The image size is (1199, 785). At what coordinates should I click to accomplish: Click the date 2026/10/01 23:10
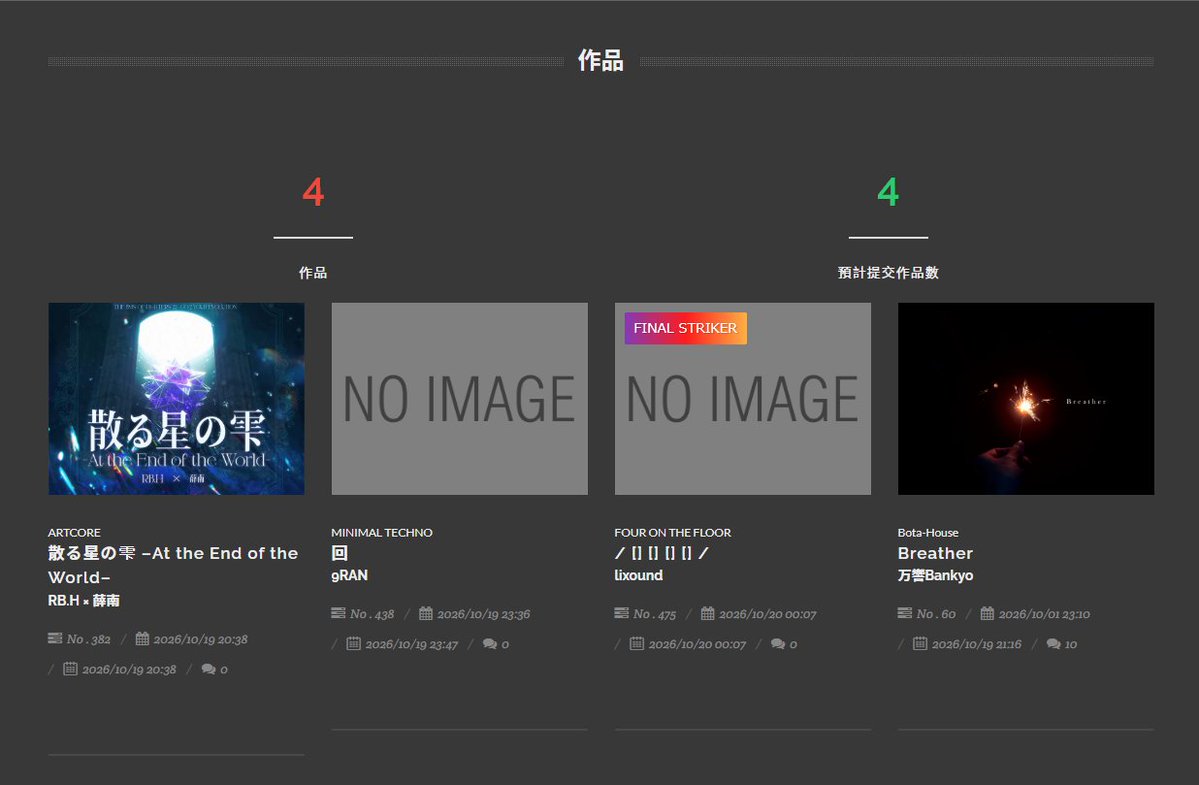click(1045, 614)
